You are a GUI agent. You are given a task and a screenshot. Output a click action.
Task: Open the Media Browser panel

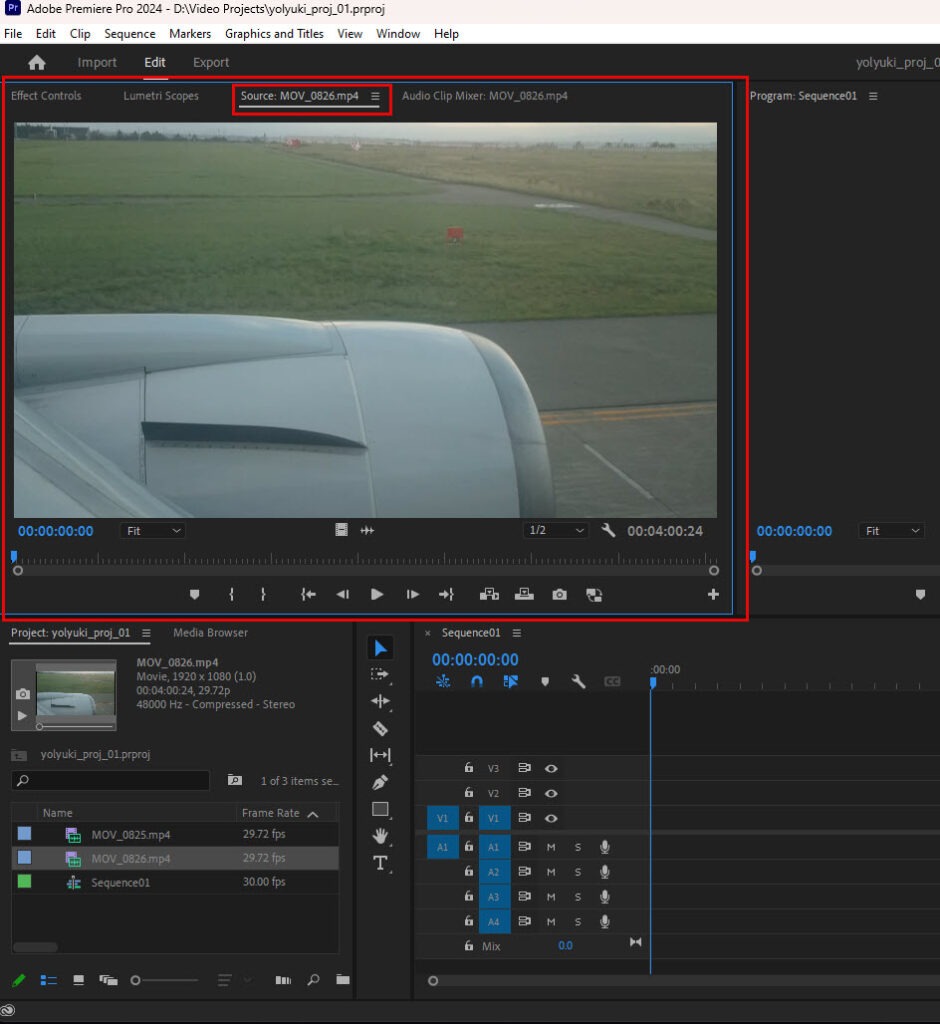pyautogui.click(x=210, y=632)
